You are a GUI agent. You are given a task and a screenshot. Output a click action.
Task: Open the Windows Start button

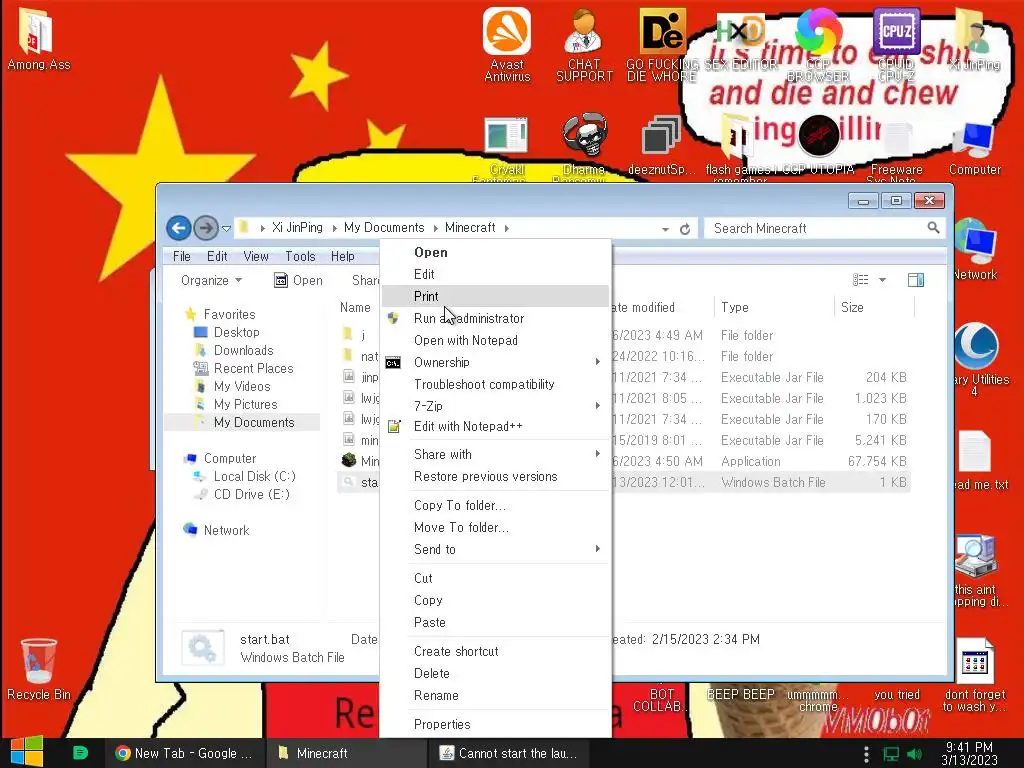(26, 752)
